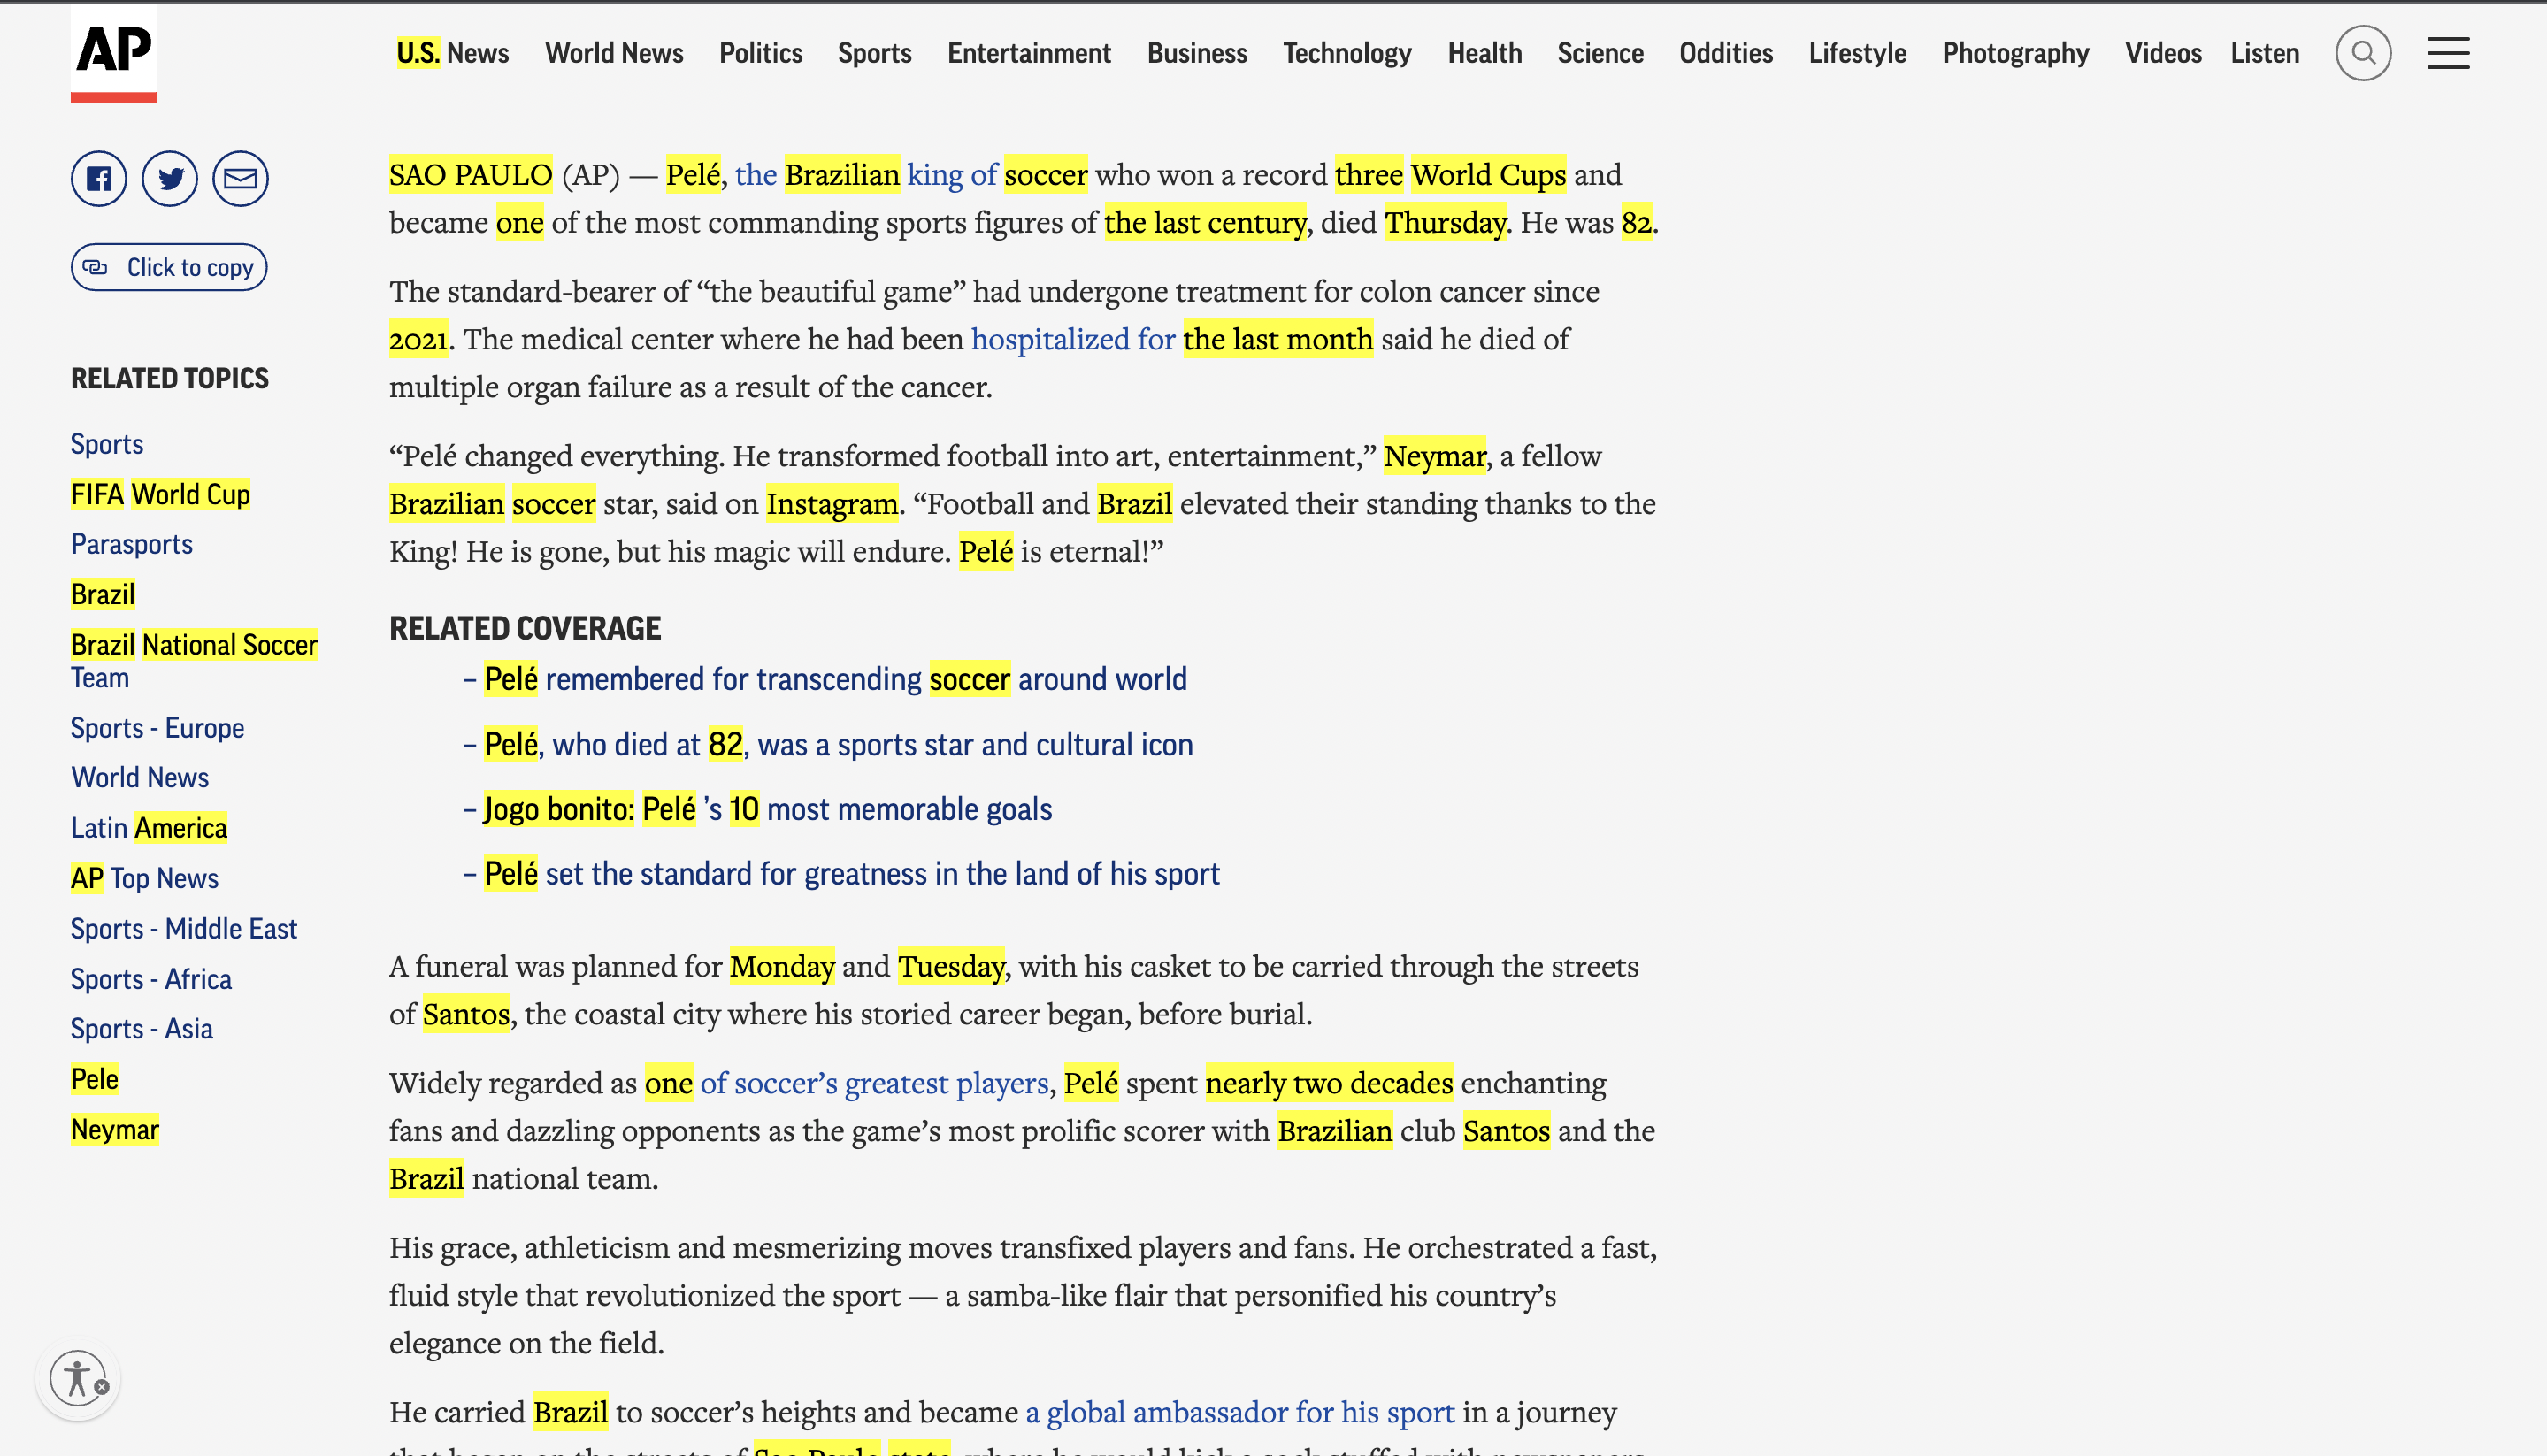Share article on Facebook
The height and width of the screenshot is (1456, 2547).
coord(98,179)
